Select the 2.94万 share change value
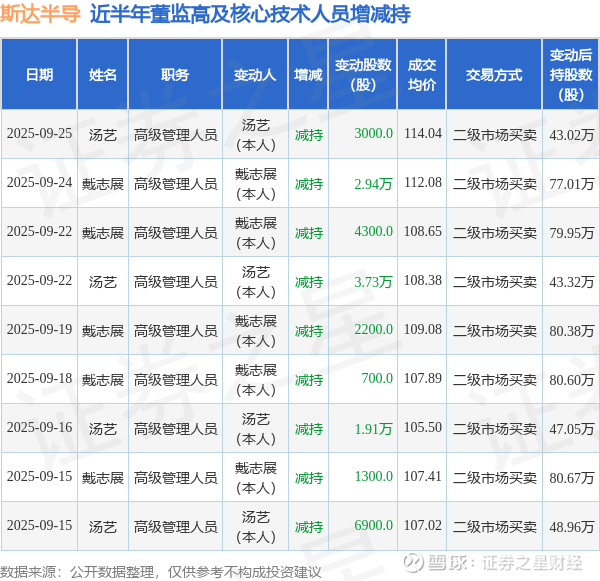 [373, 184]
